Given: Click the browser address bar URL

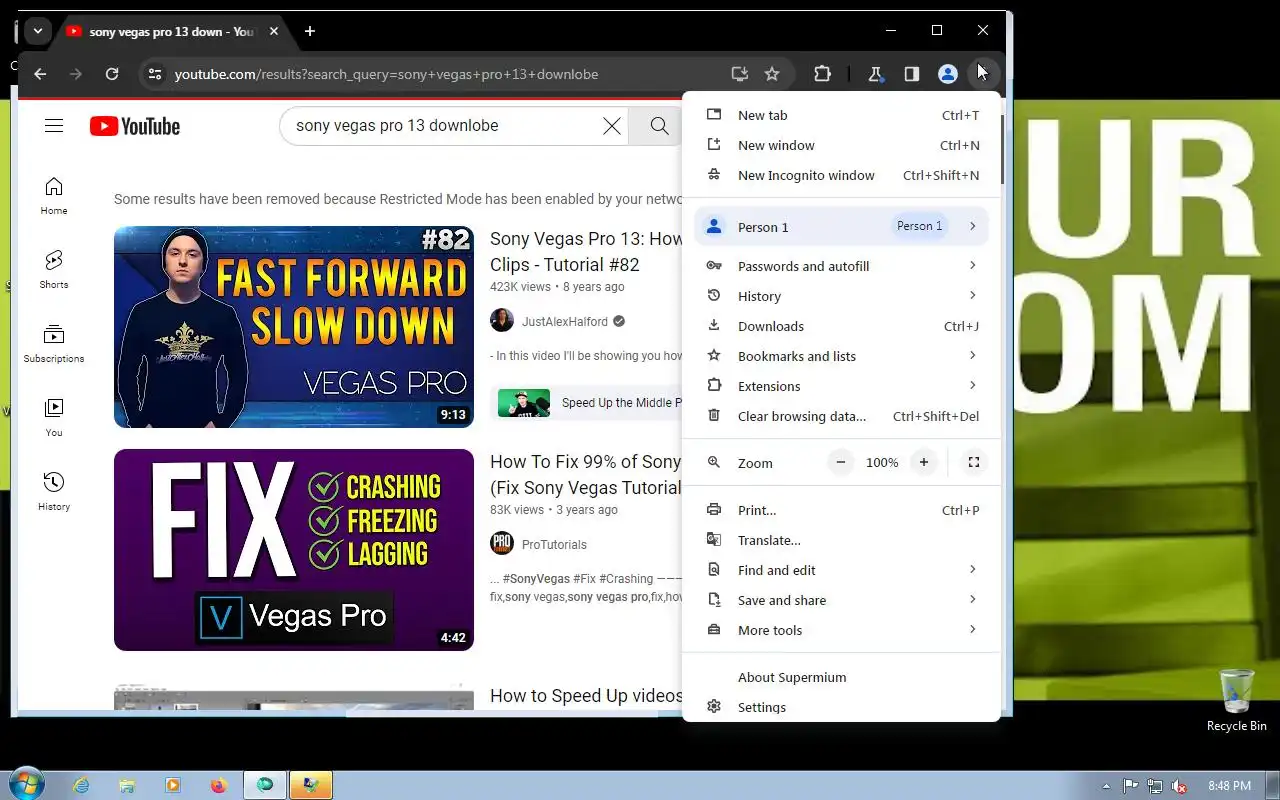Looking at the screenshot, I should click(x=386, y=74).
